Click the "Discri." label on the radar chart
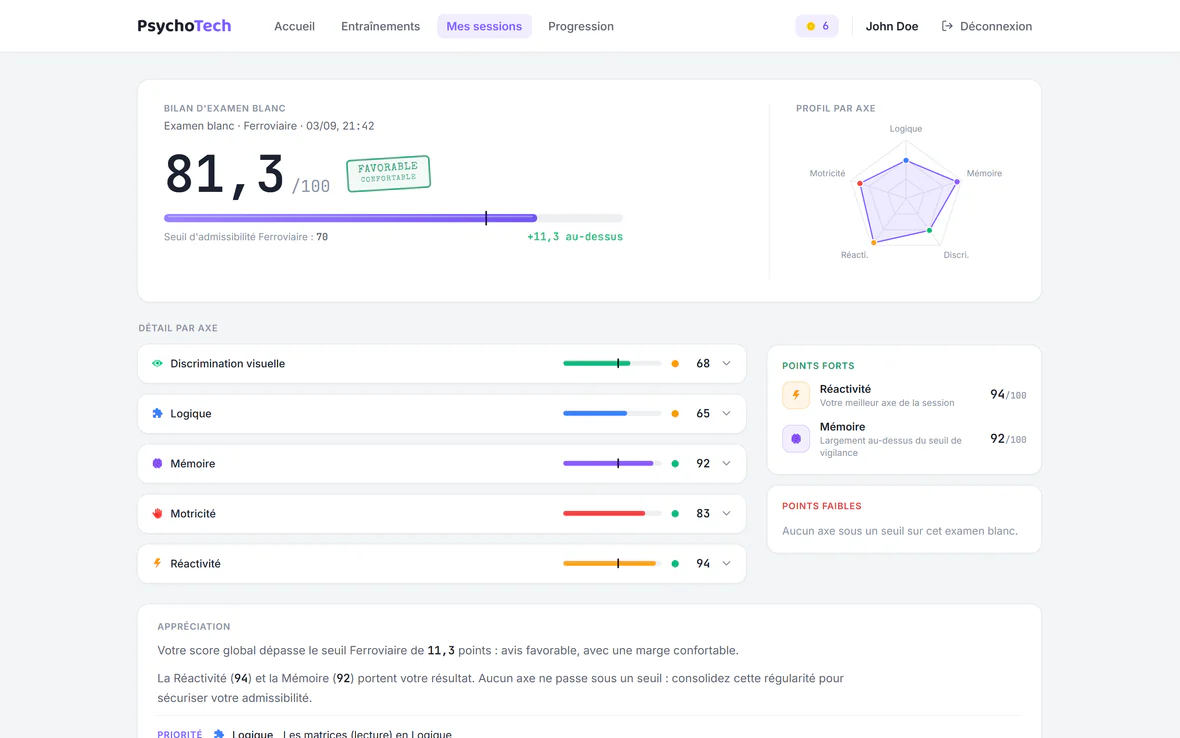 pyautogui.click(x=956, y=255)
